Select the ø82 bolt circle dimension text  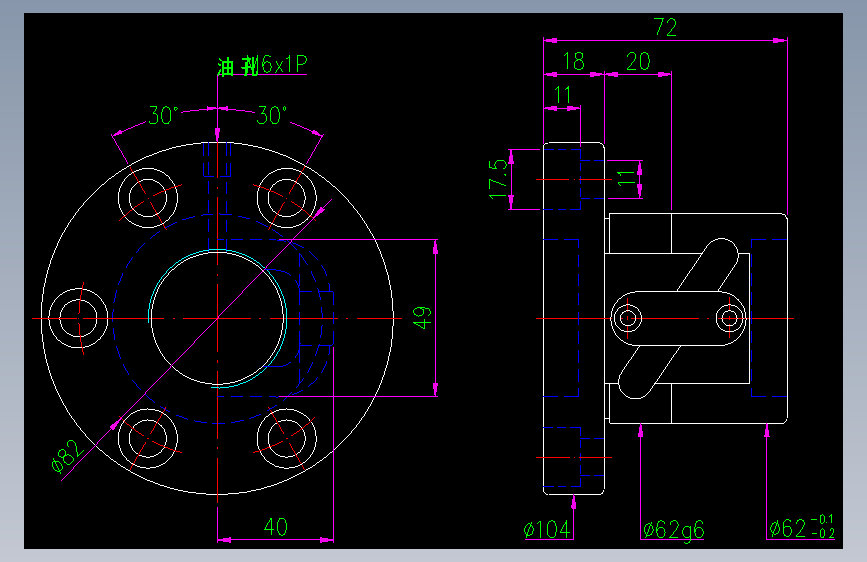click(67, 456)
